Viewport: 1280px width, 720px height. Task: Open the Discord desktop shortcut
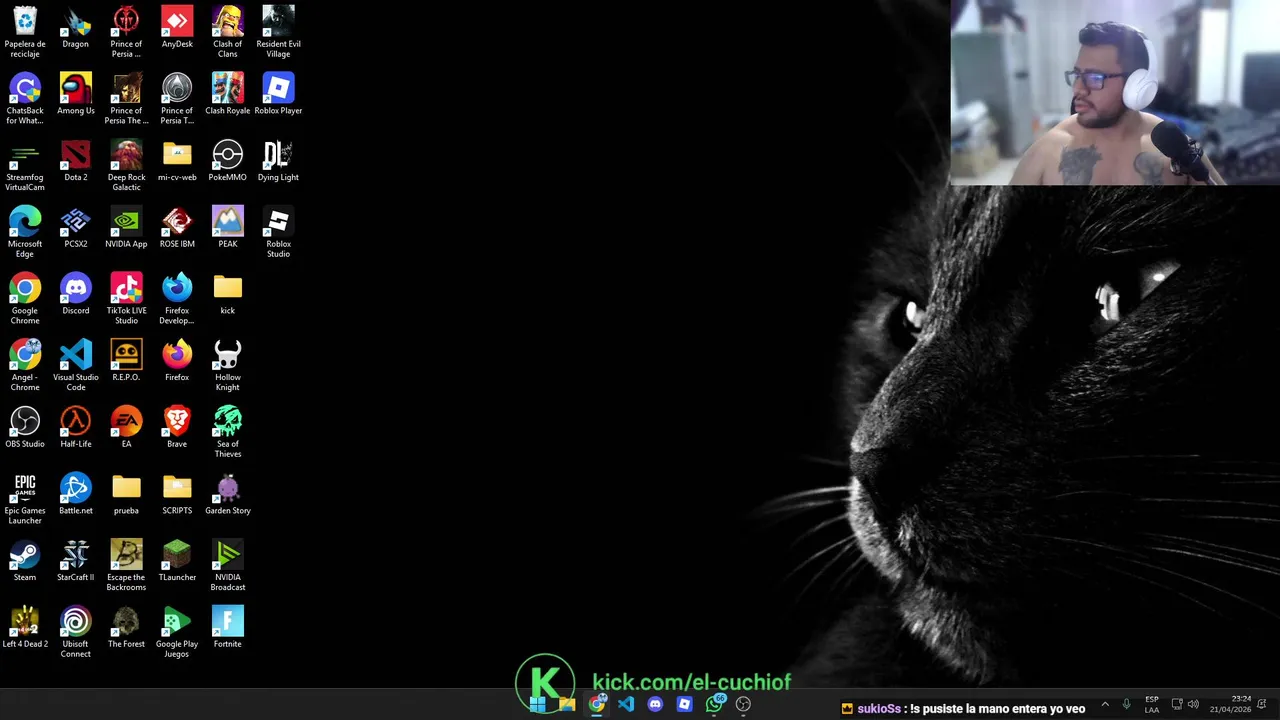point(76,294)
